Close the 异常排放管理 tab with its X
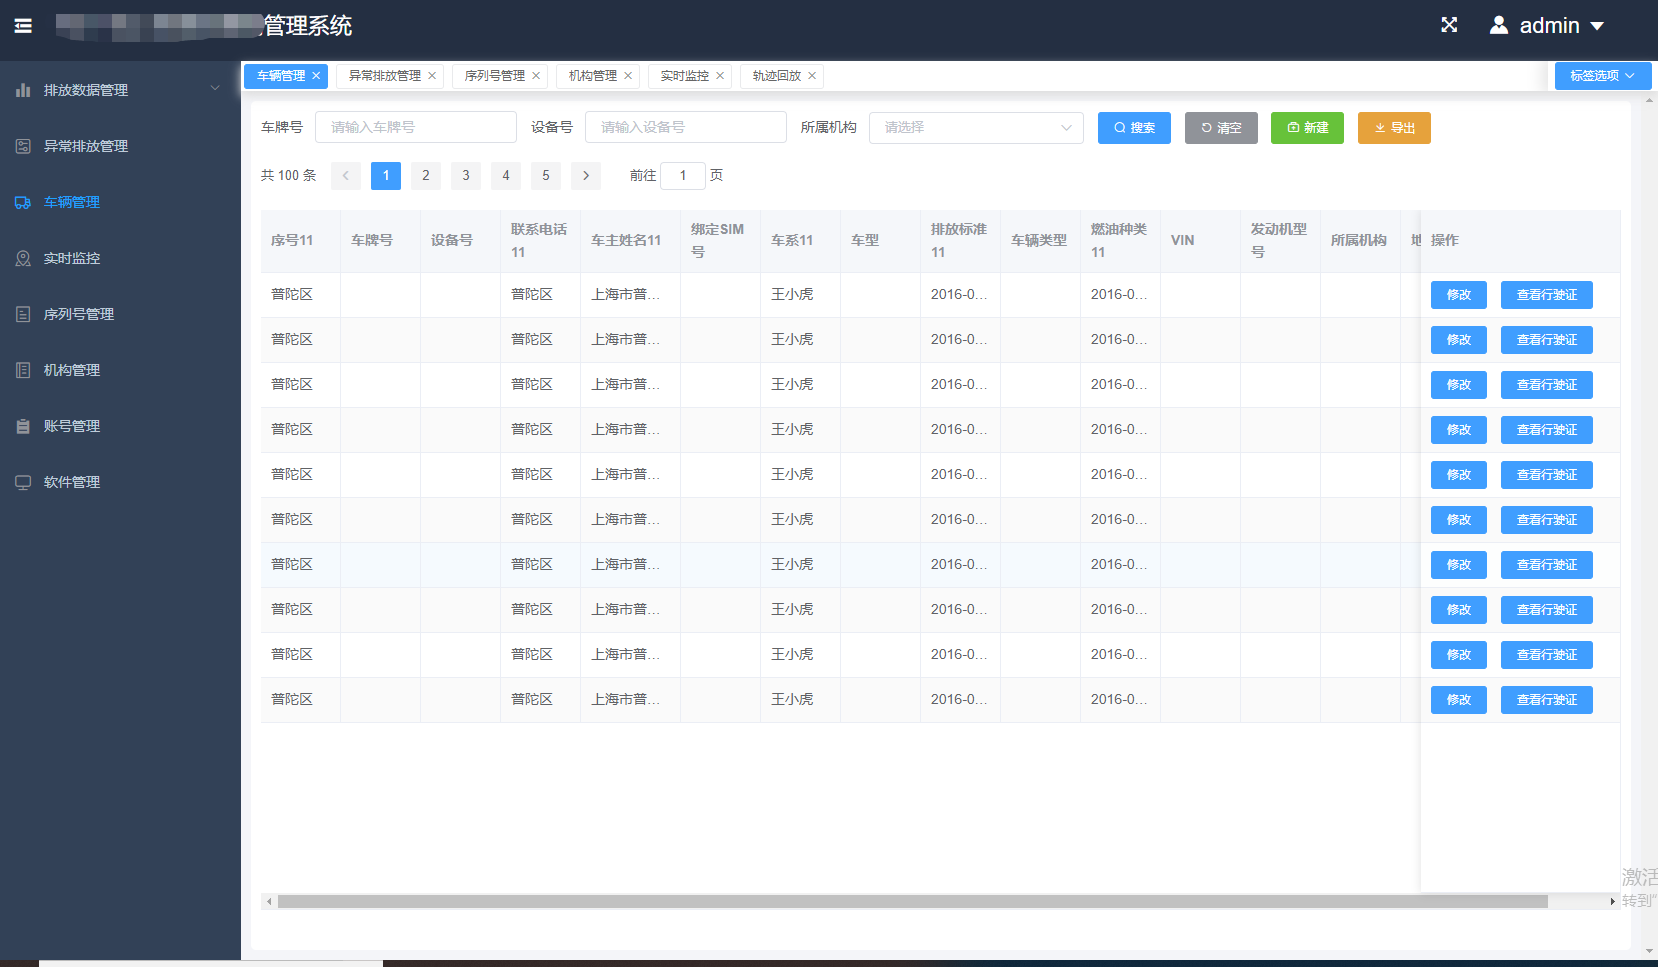Screen dimensions: 1658x967 pos(432,76)
